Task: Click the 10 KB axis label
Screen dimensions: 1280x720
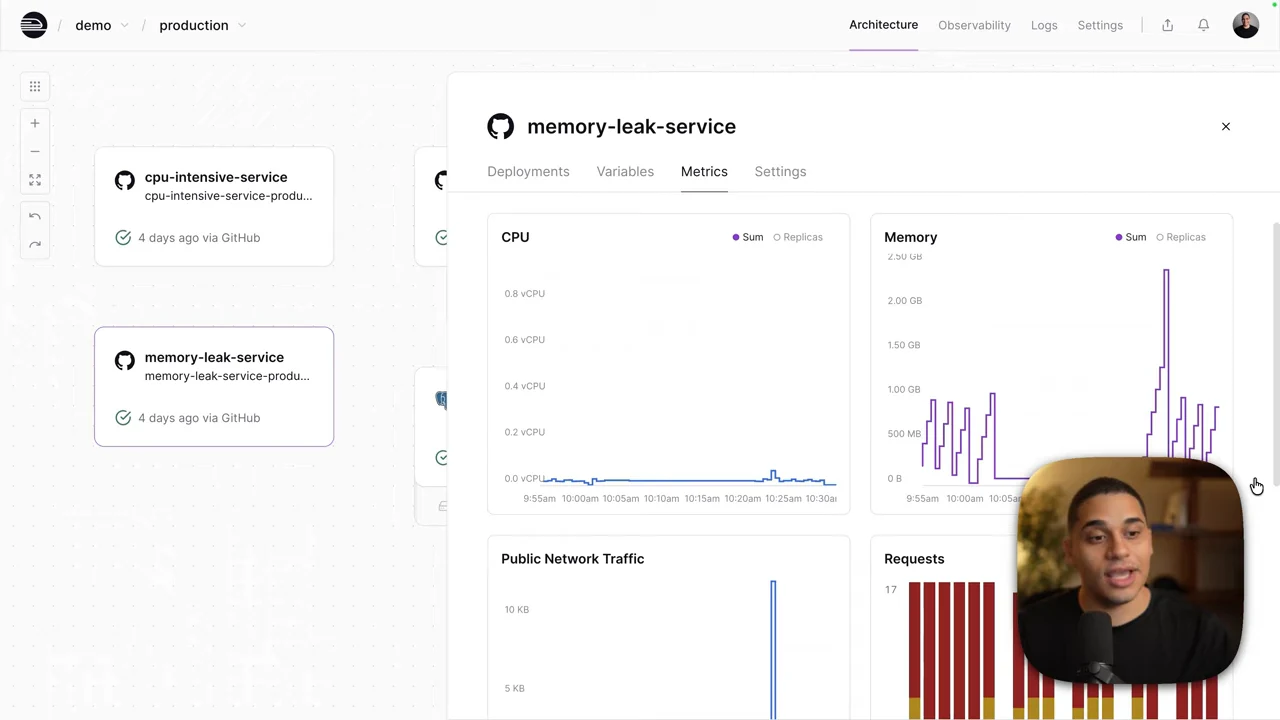Action: (517, 609)
